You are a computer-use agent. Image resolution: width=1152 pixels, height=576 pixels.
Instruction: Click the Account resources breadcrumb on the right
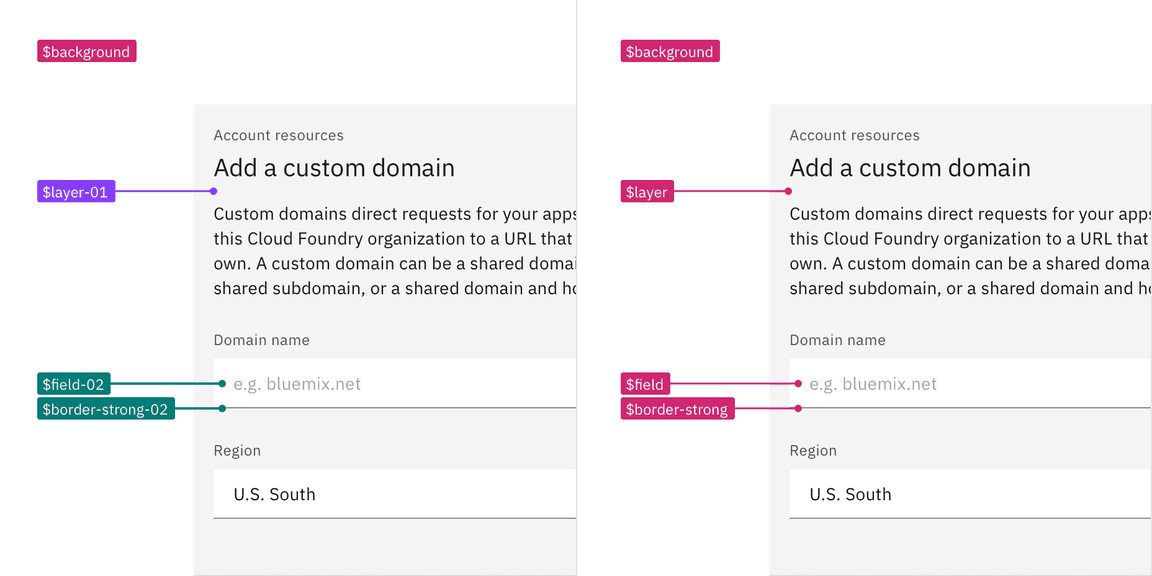[854, 135]
